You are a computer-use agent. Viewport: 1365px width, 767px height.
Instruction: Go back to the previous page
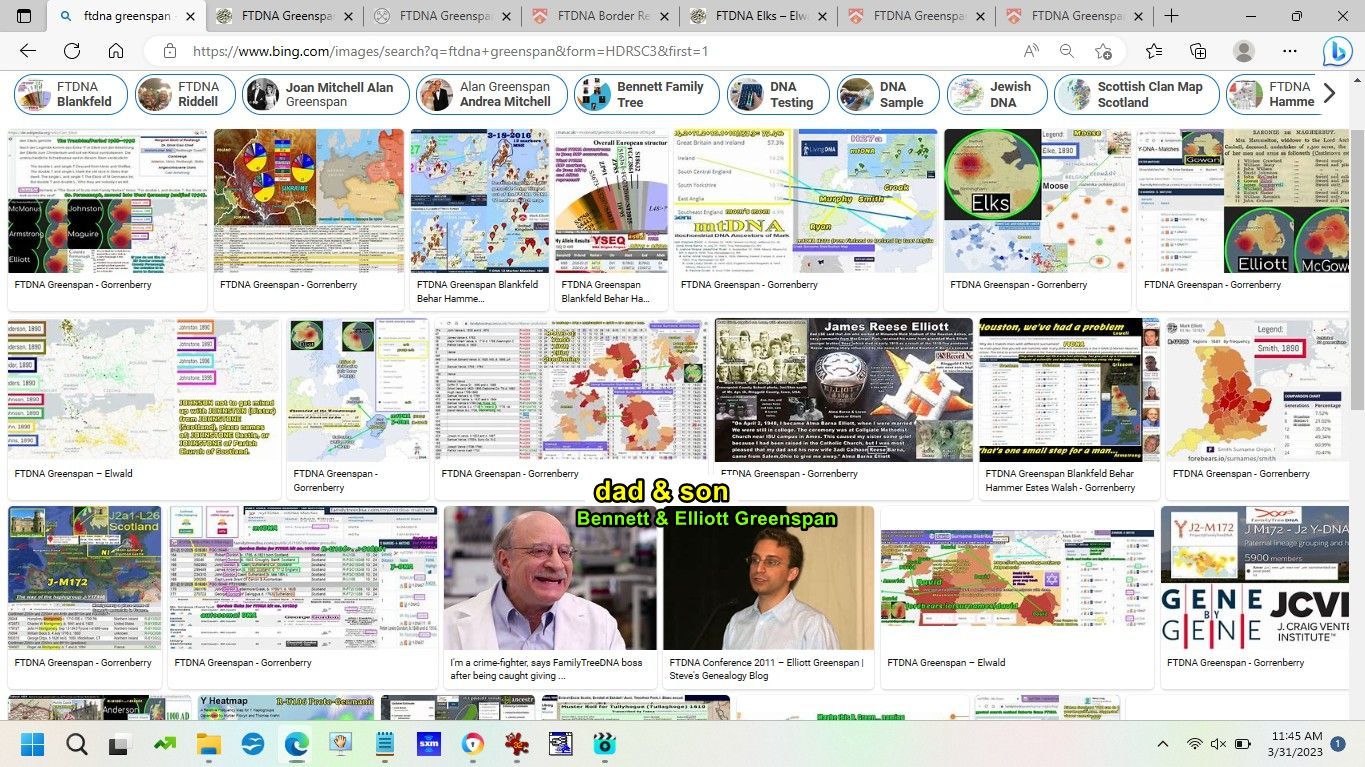(x=28, y=51)
